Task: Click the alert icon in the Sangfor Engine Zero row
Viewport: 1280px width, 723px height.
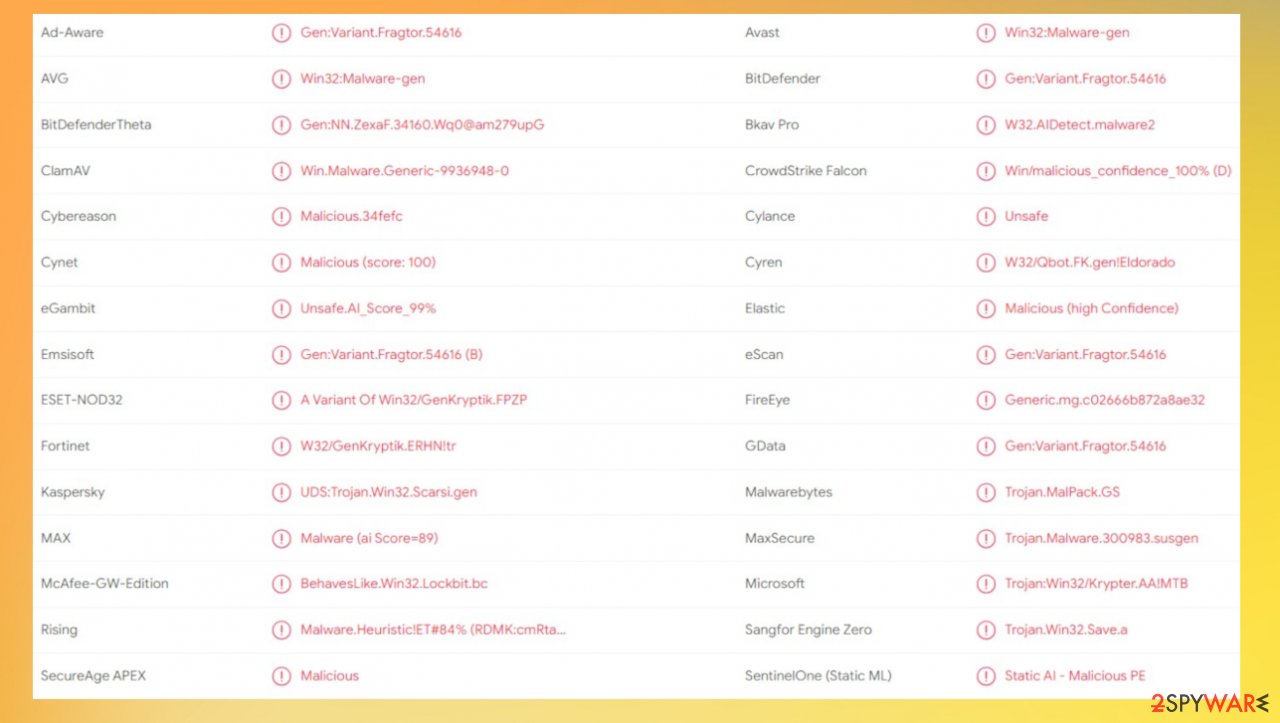Action: [x=986, y=630]
